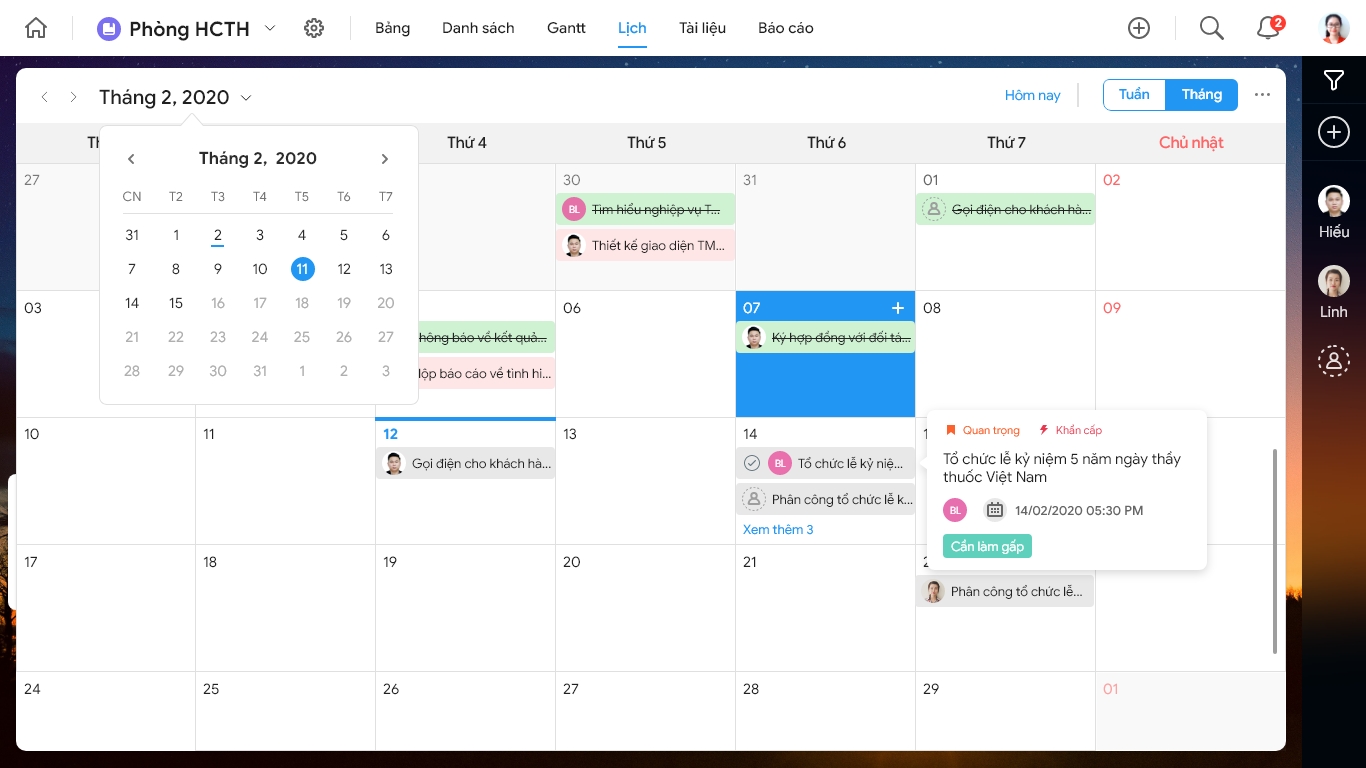Pick day 9 in the date picker
This screenshot has height=768, width=1366.
coord(217,269)
